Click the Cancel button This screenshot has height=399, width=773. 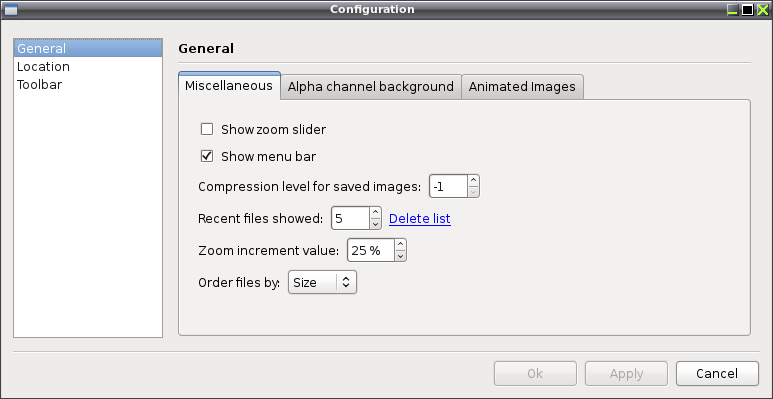click(x=717, y=374)
